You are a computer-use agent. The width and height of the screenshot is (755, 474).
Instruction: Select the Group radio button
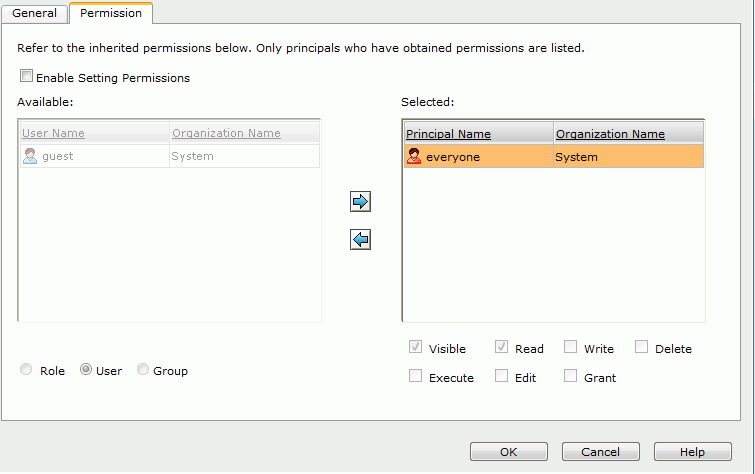pos(143,369)
